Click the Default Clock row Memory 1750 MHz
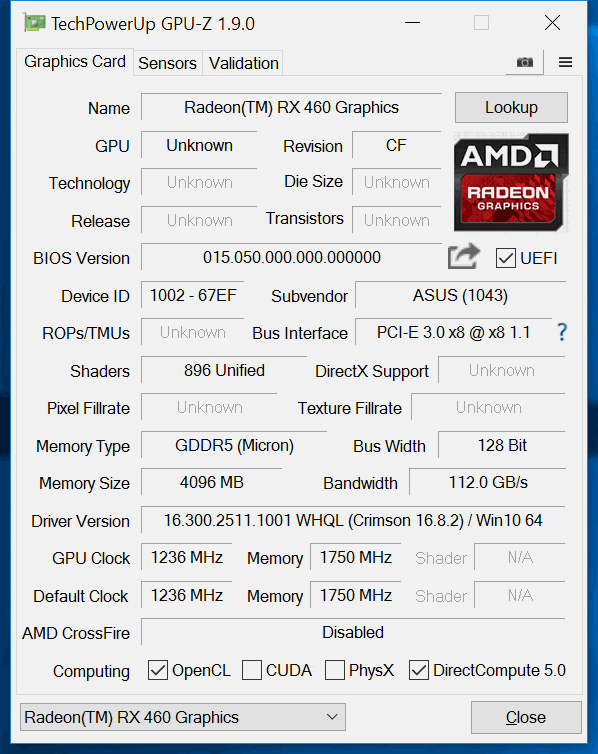Viewport: 598px width, 754px height. [356, 595]
